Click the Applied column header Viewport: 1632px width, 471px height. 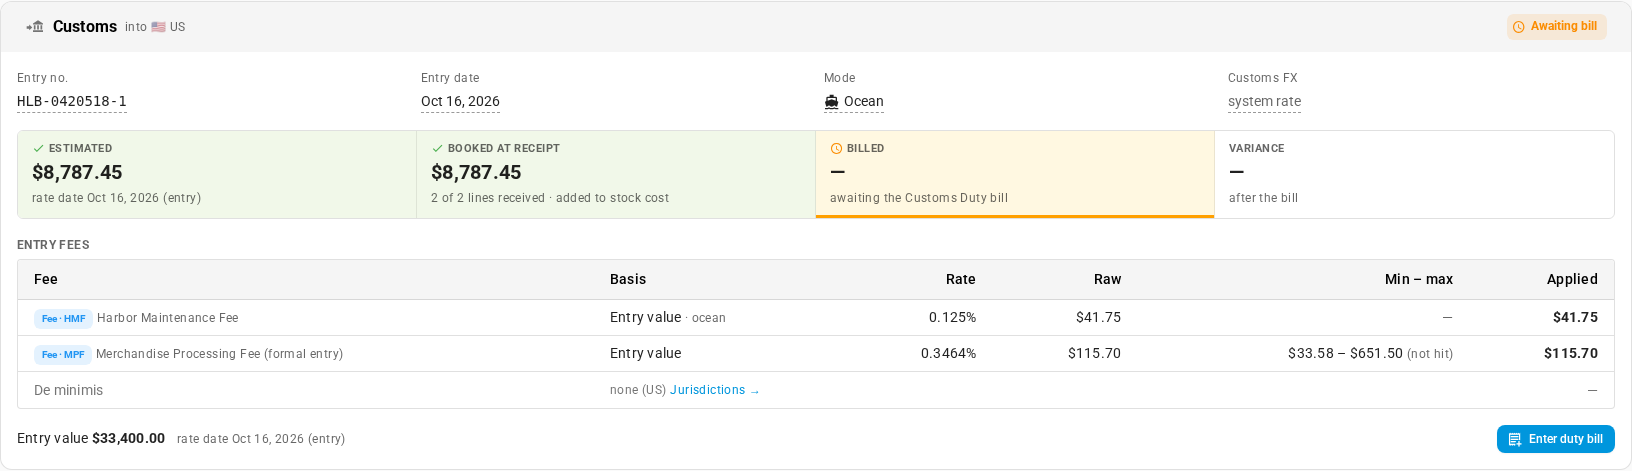point(1572,279)
